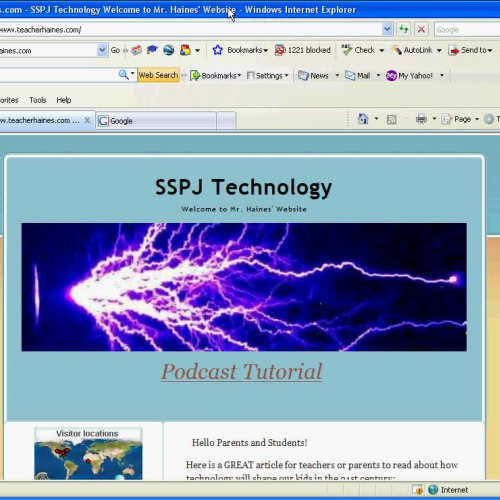Click the Google toolbar search input field
The width and height of the screenshot is (500, 500).
coord(48,50)
